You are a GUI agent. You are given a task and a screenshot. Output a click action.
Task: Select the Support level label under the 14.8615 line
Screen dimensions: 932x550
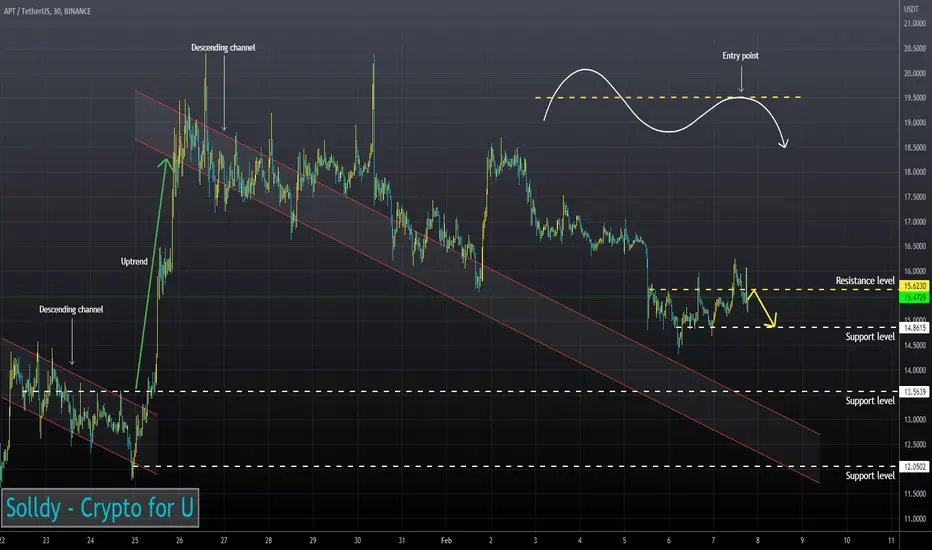point(870,337)
